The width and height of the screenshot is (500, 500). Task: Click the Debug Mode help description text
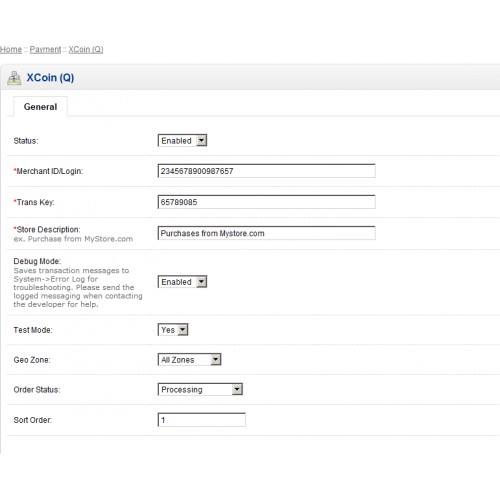coord(78,287)
